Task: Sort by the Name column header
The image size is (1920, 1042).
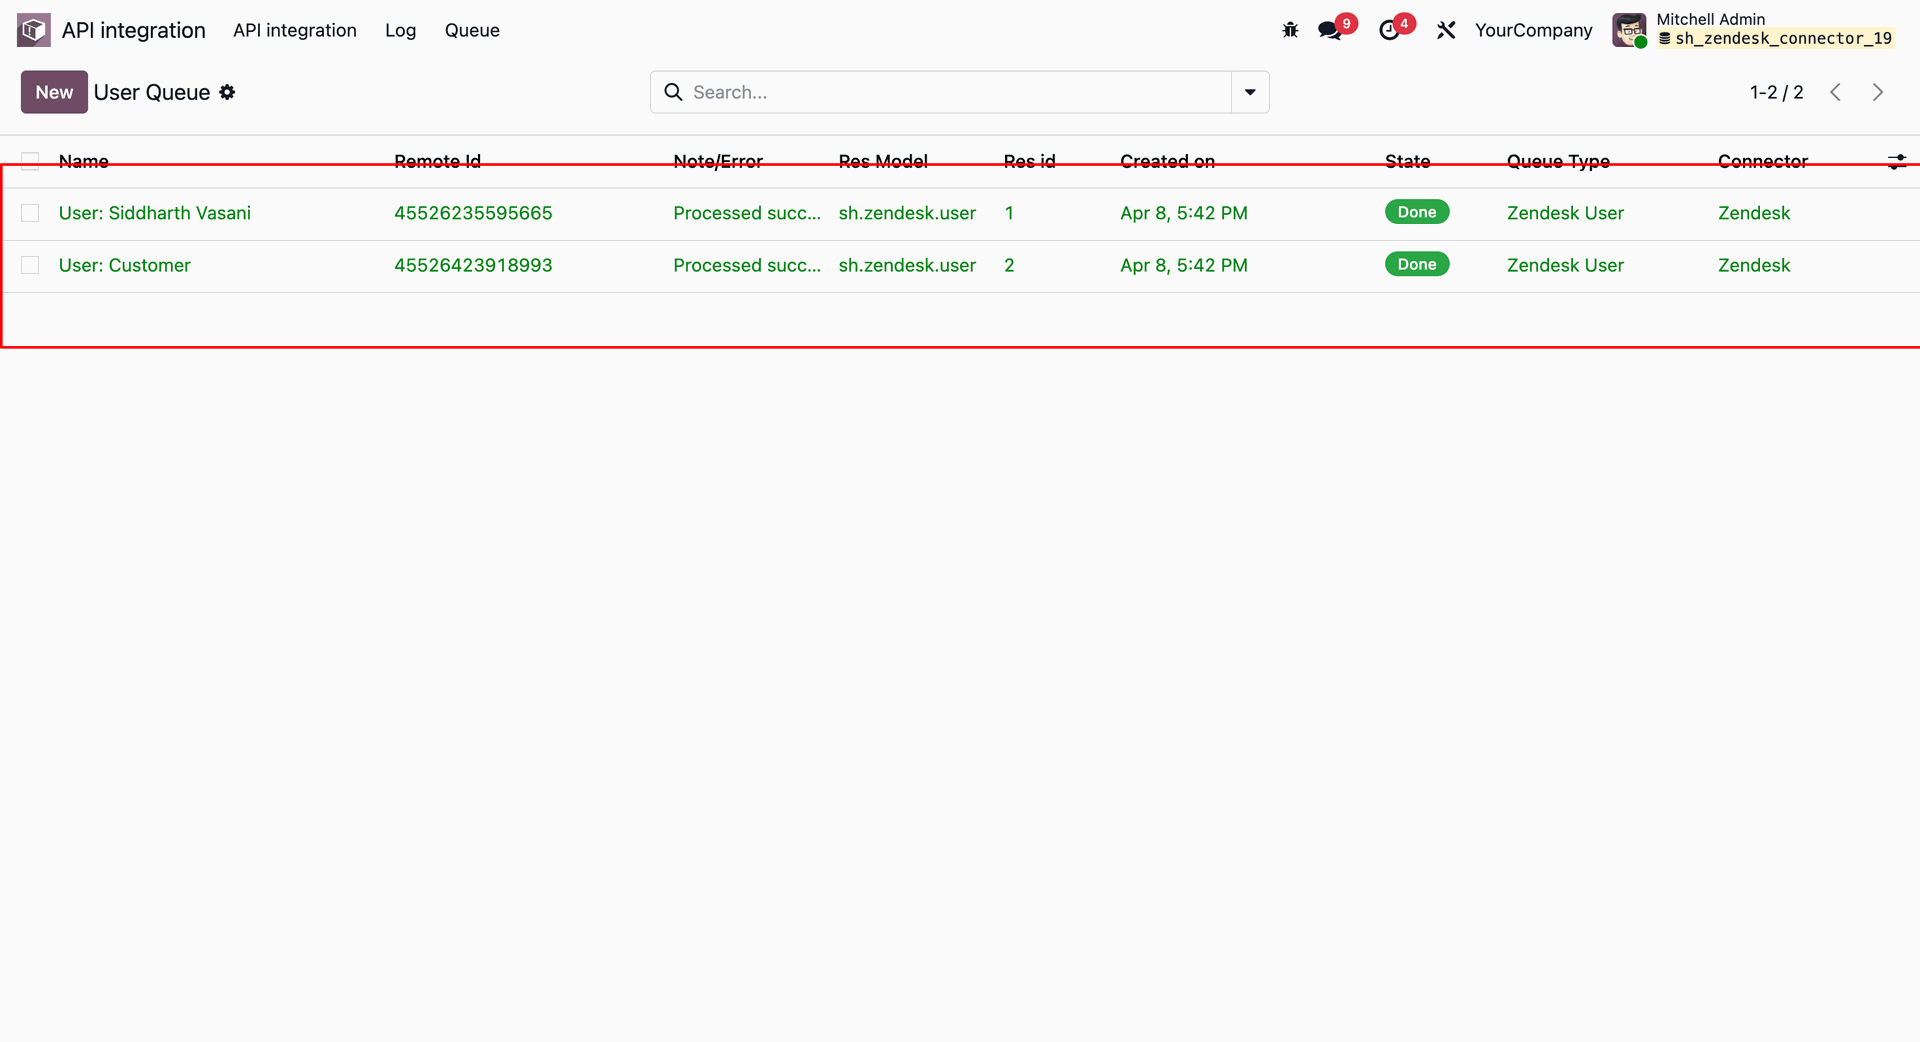Action: [x=84, y=161]
